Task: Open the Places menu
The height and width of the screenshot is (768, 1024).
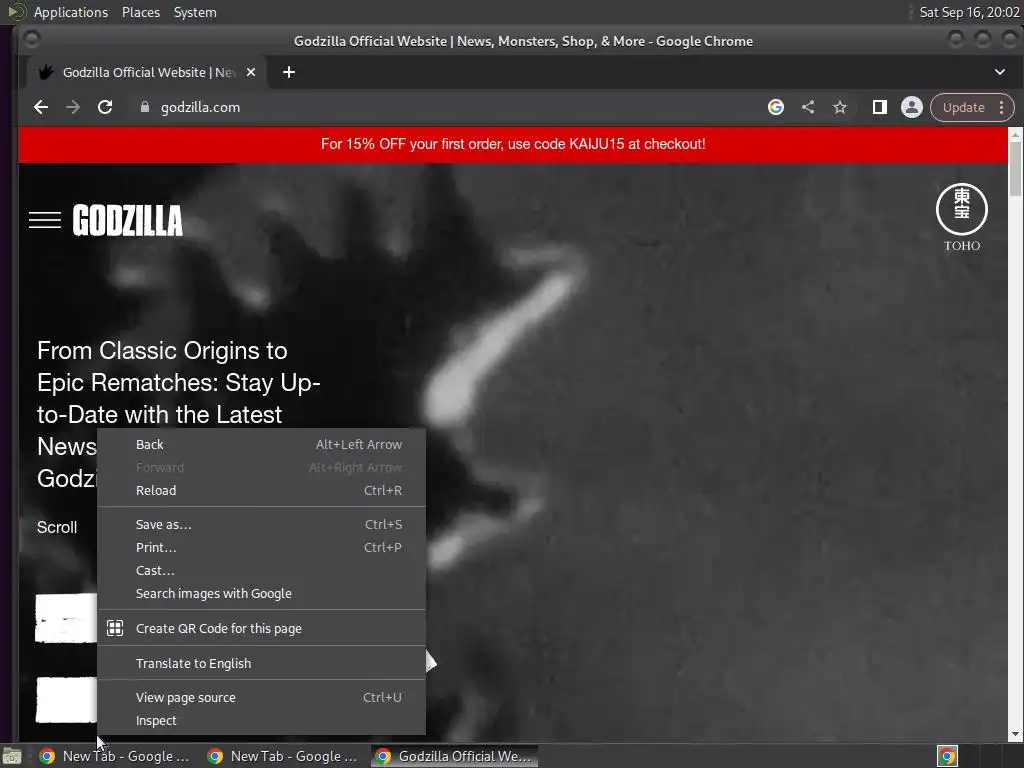Action: pos(141,12)
